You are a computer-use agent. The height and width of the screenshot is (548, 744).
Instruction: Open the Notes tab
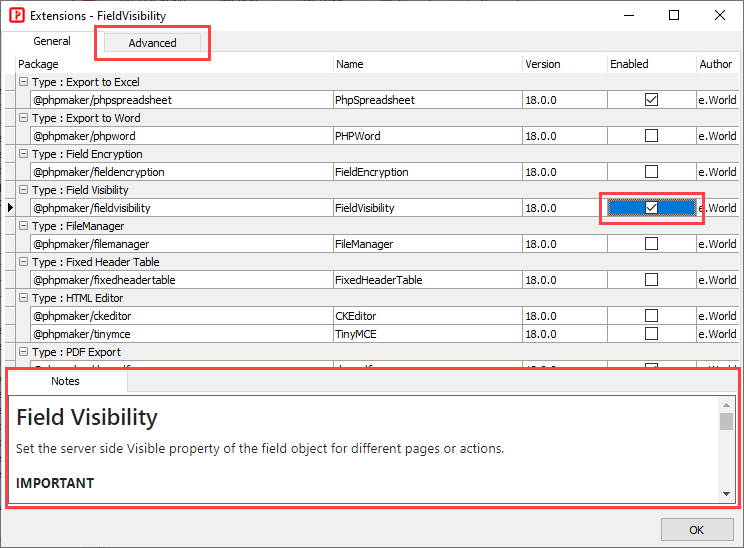click(x=66, y=381)
